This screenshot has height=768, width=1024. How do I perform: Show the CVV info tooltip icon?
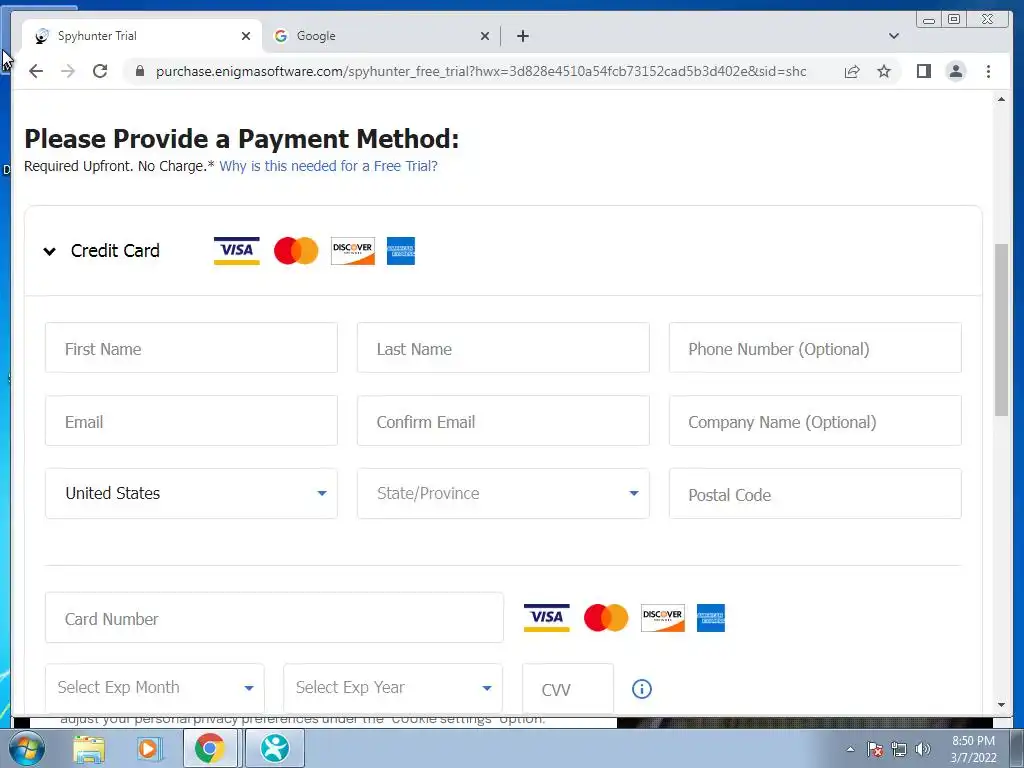(x=642, y=688)
